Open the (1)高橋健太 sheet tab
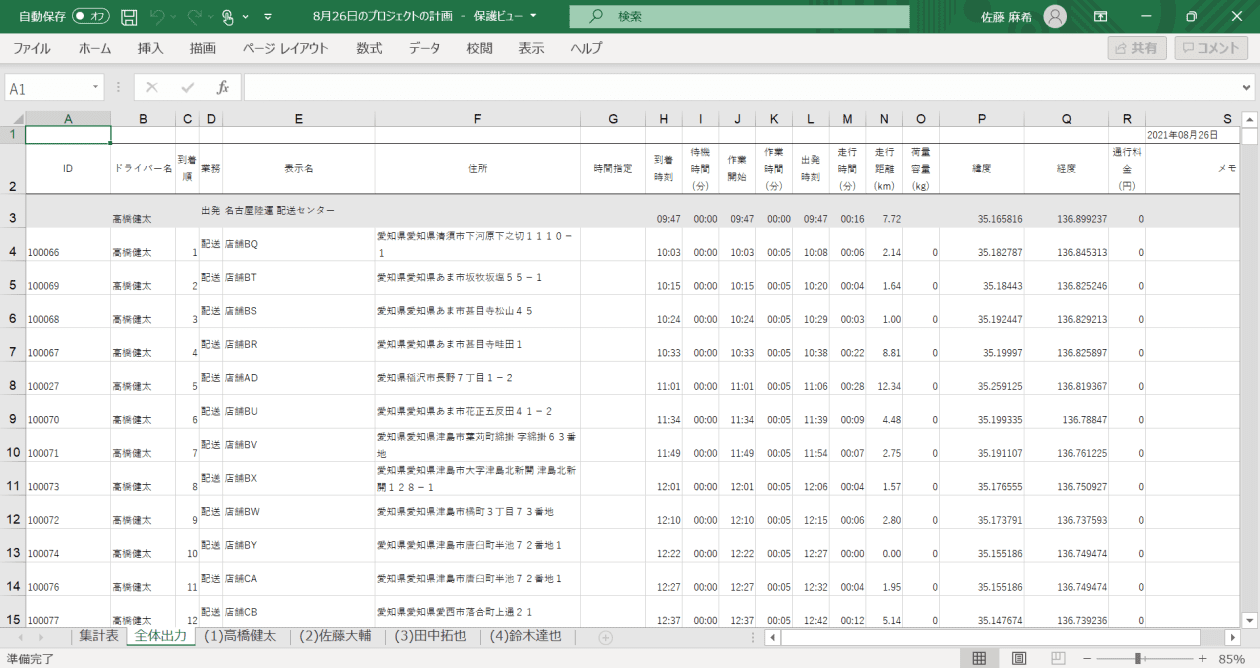 click(239, 636)
